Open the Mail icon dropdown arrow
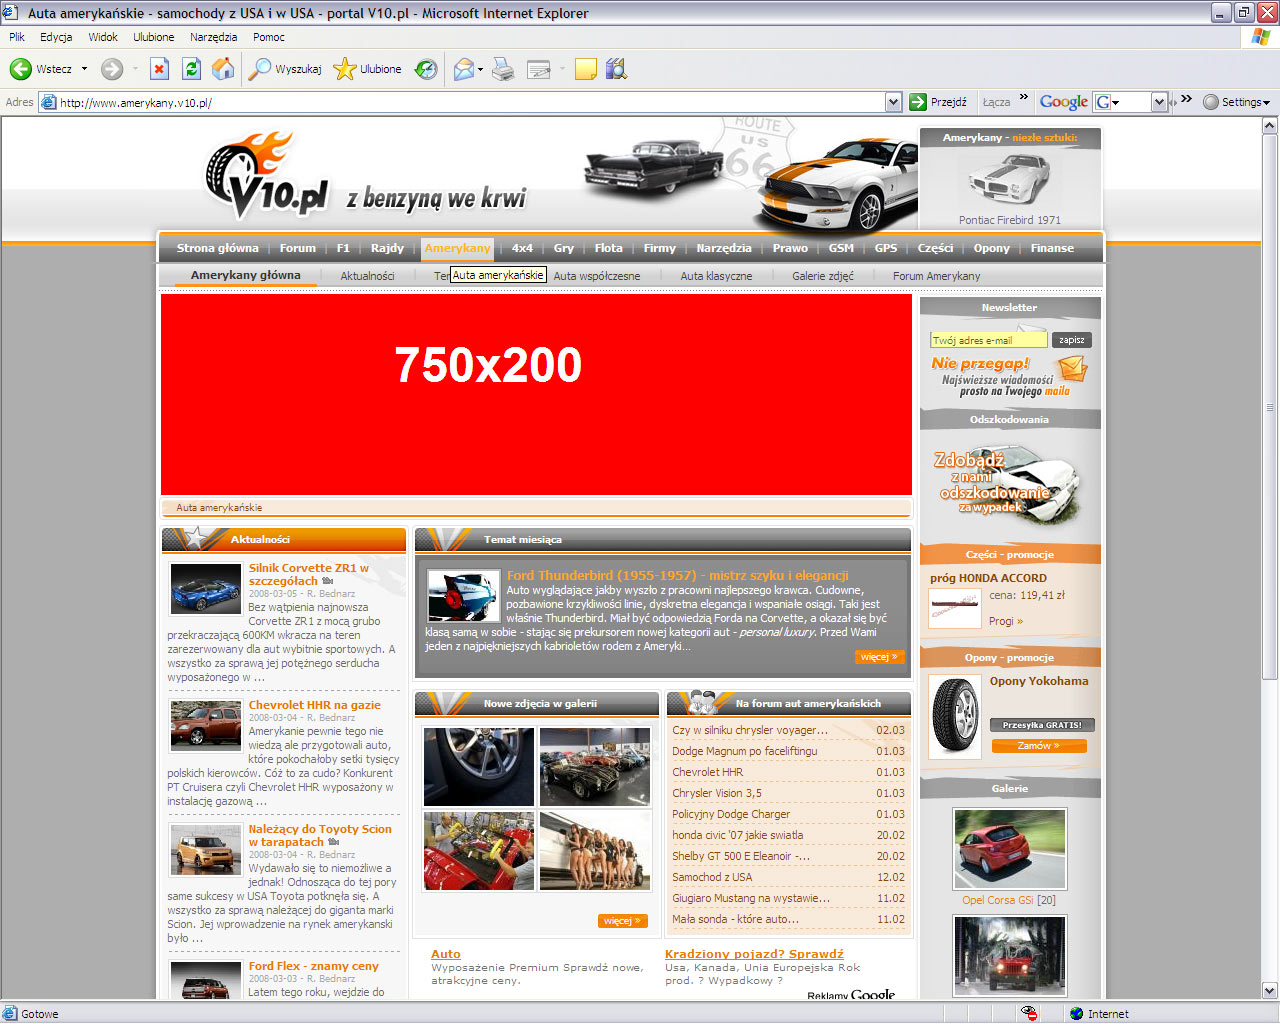 480,70
